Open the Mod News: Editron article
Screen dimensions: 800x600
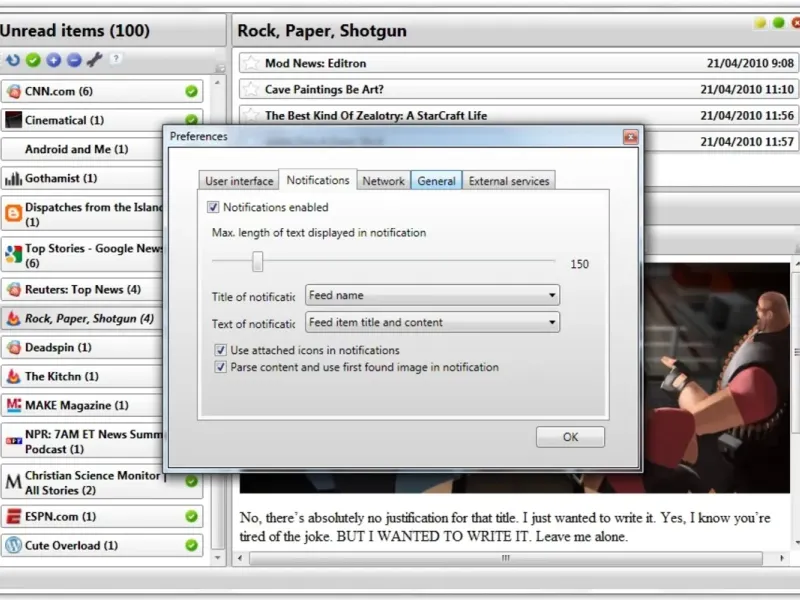(x=519, y=63)
